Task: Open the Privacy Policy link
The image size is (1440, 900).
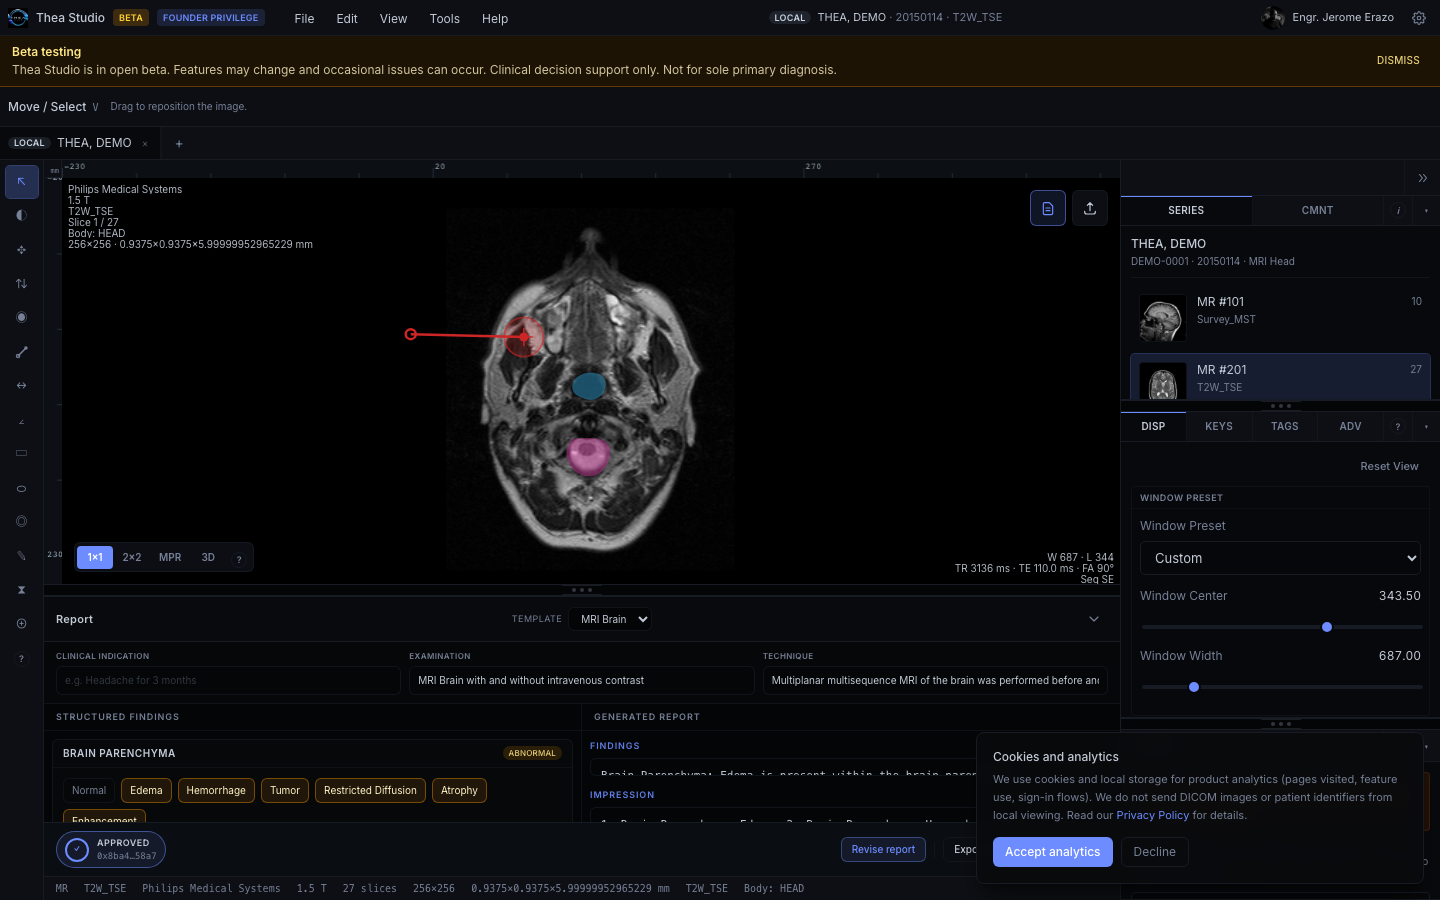Action: (1152, 815)
